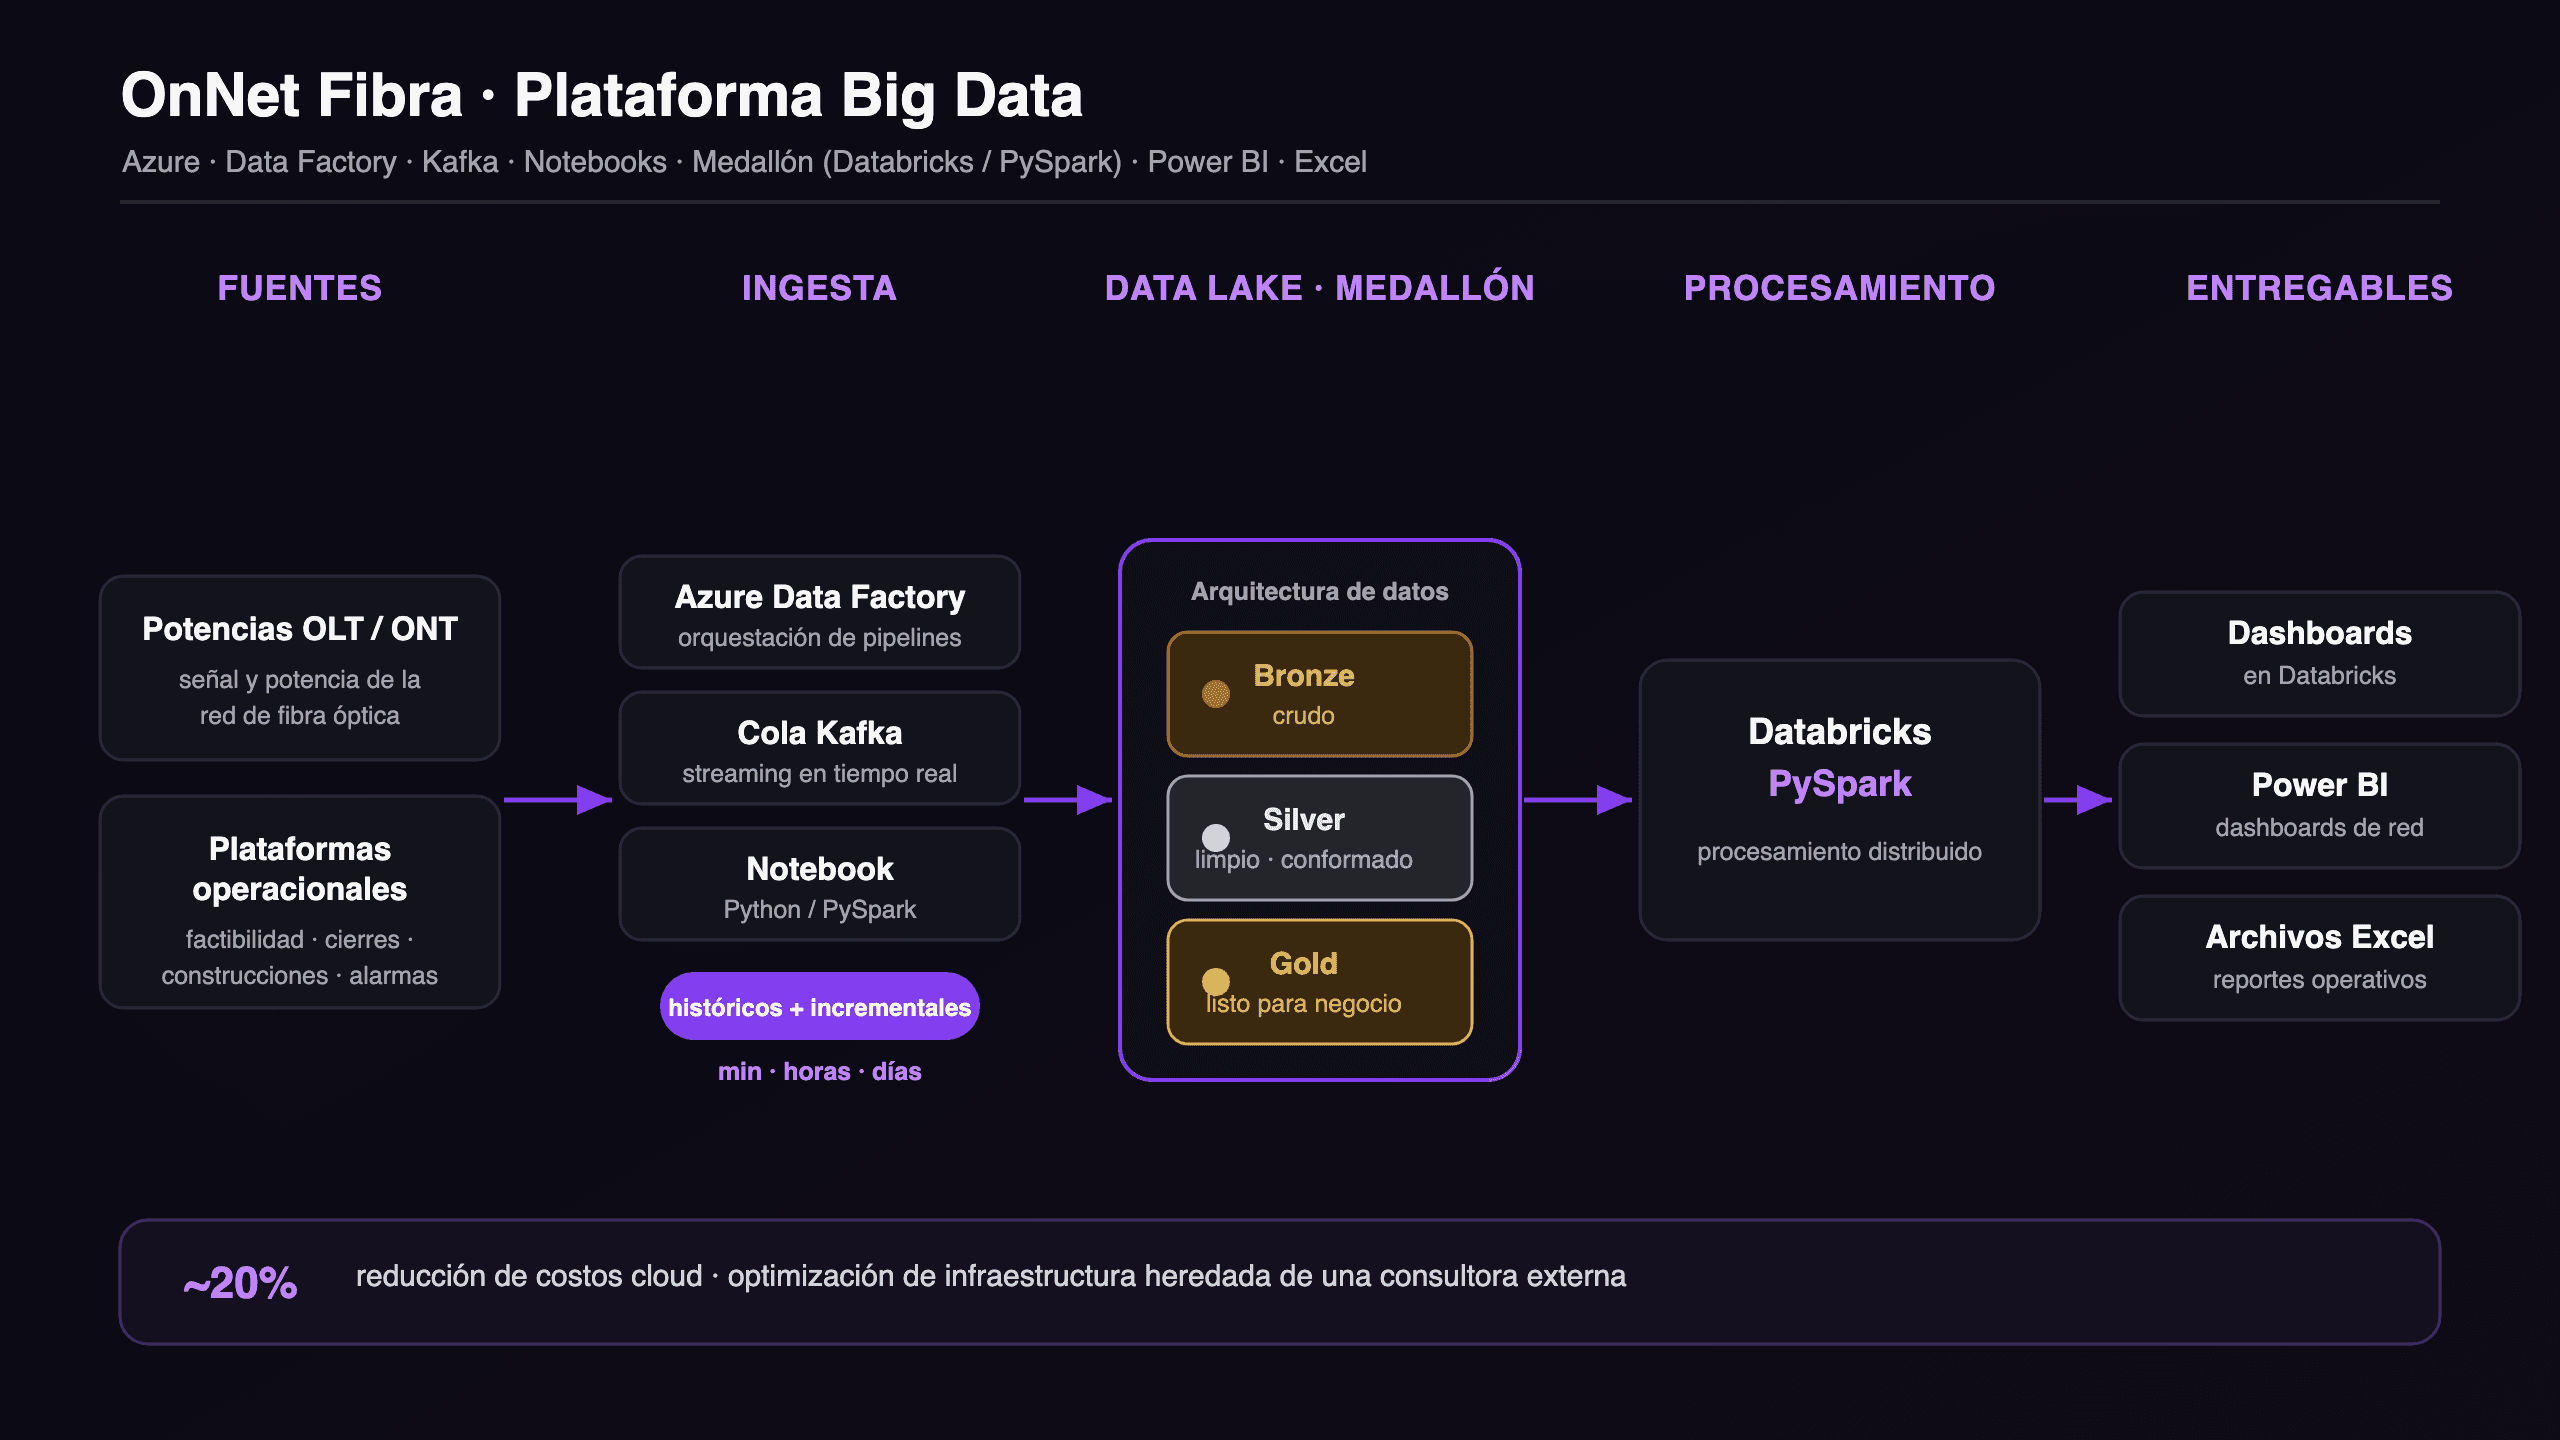The height and width of the screenshot is (1440, 2560).
Task: Click the INGESTA column heading
Action: 820,288
